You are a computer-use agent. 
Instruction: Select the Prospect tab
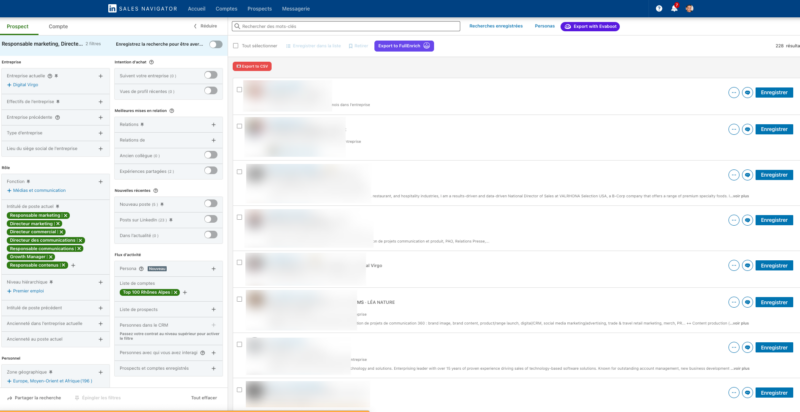18,27
